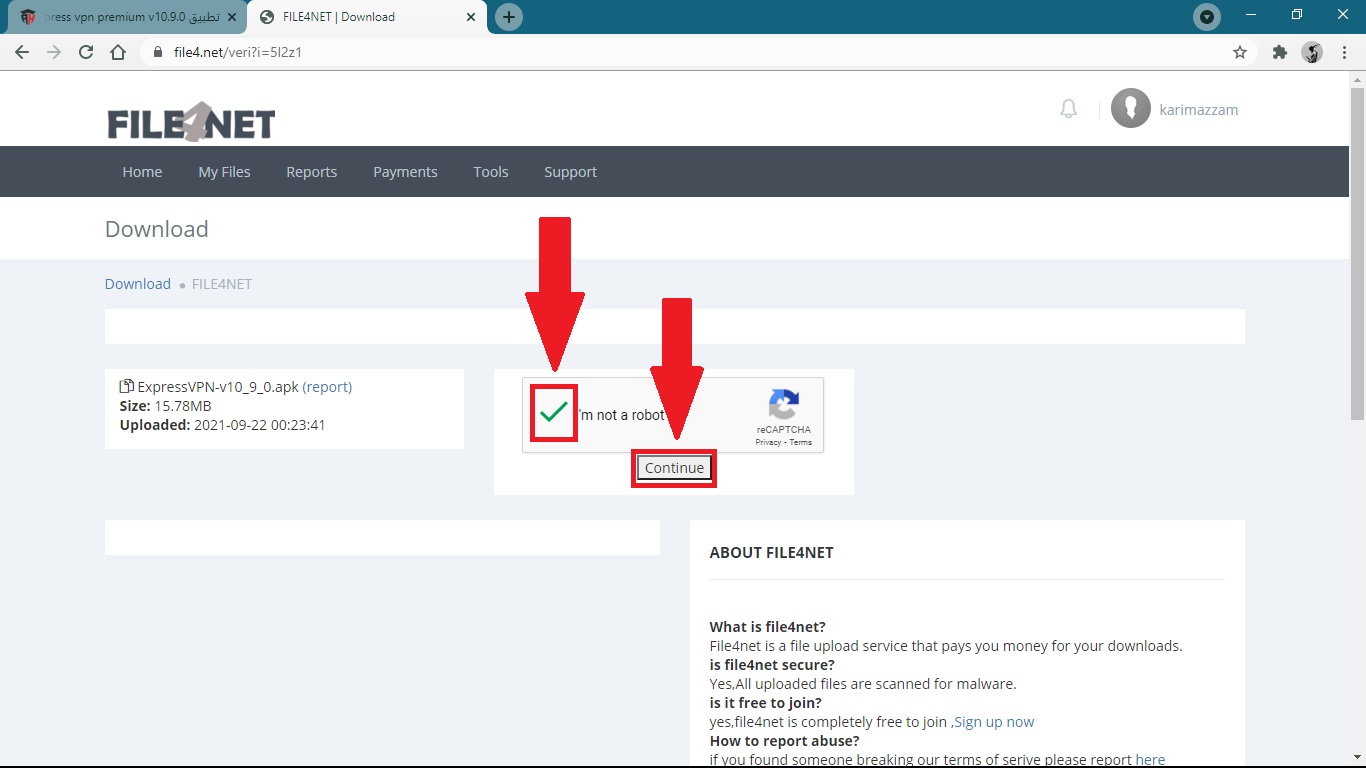Viewport: 1366px width, 768px height.
Task: Toggle the I'm not a robot checkbox
Action: (x=554, y=413)
